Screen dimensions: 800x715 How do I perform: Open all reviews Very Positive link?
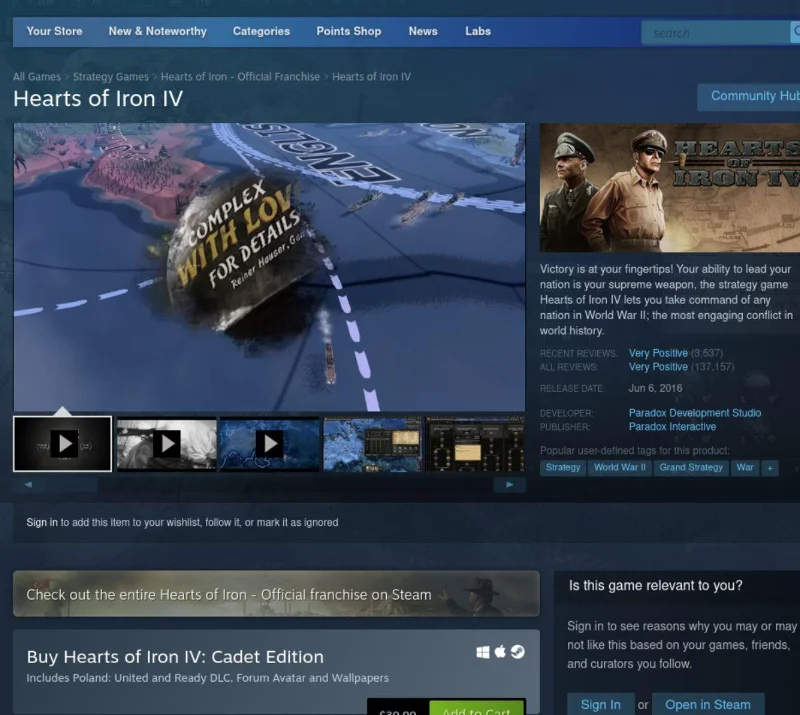(x=658, y=367)
